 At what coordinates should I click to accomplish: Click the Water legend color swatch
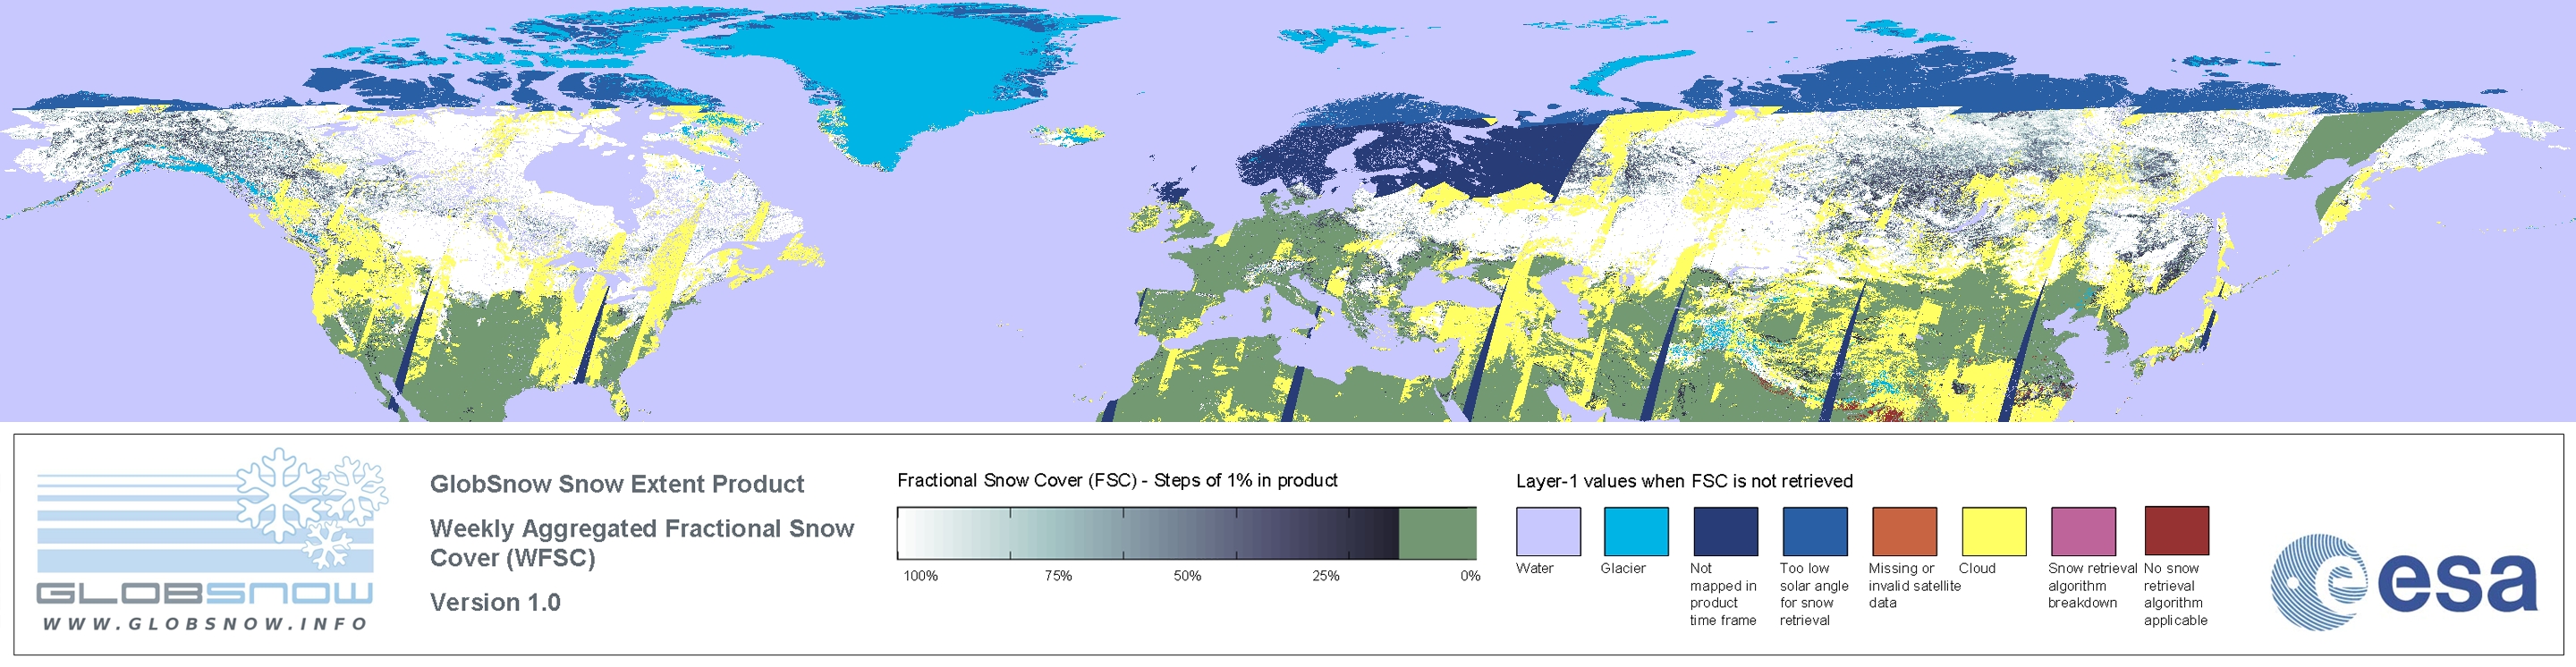[1548, 531]
